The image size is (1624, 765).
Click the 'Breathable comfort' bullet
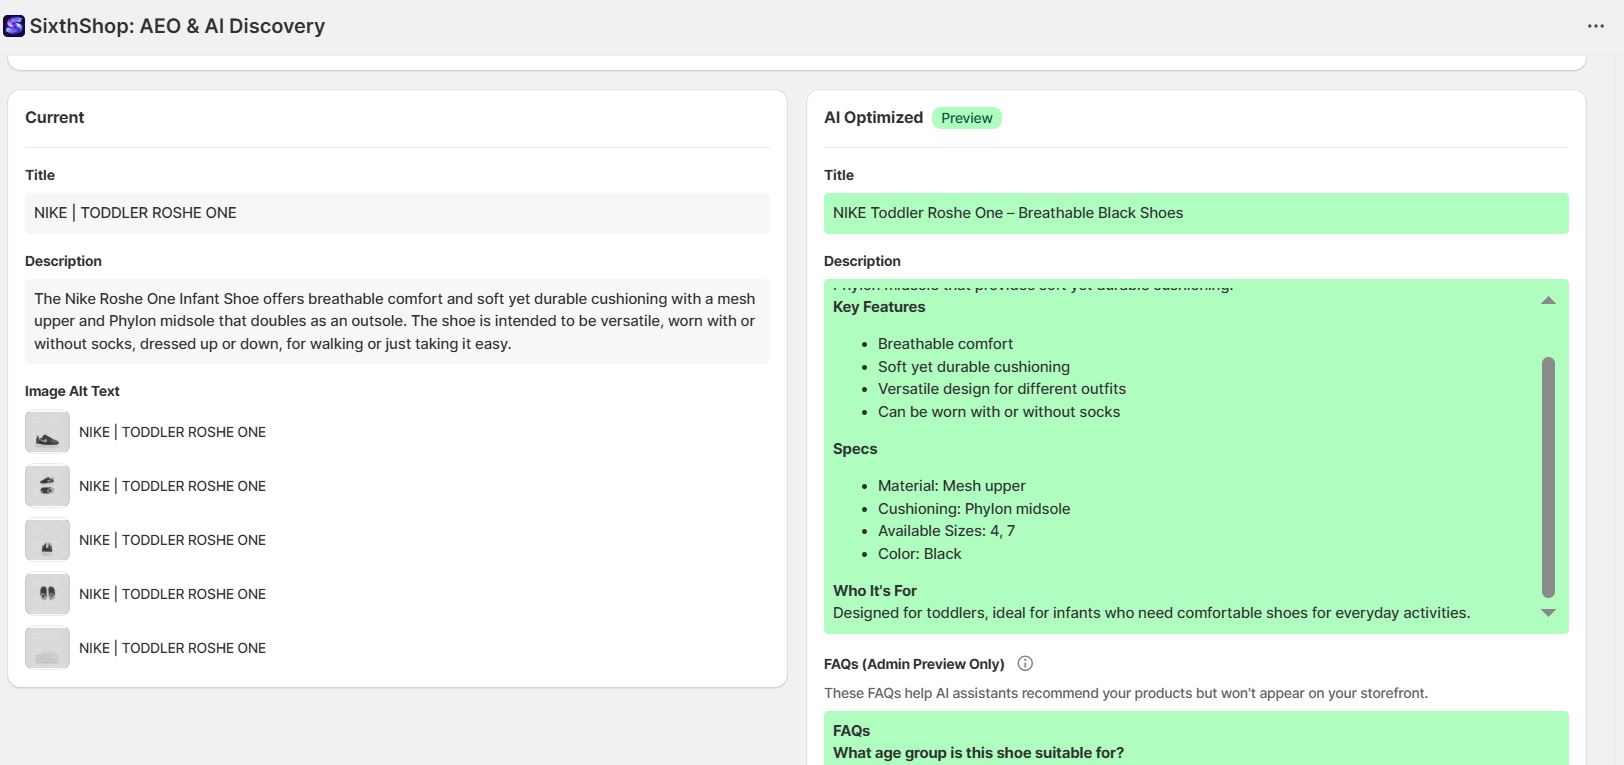click(x=945, y=344)
